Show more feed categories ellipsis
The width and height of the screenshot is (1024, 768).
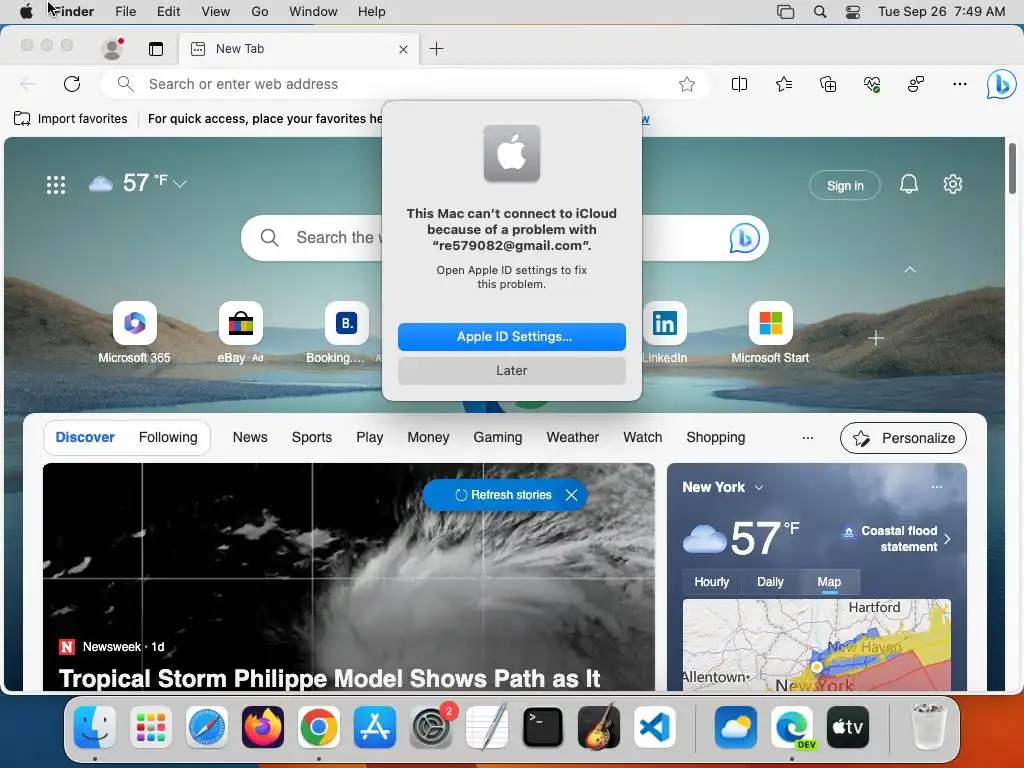[x=808, y=438]
